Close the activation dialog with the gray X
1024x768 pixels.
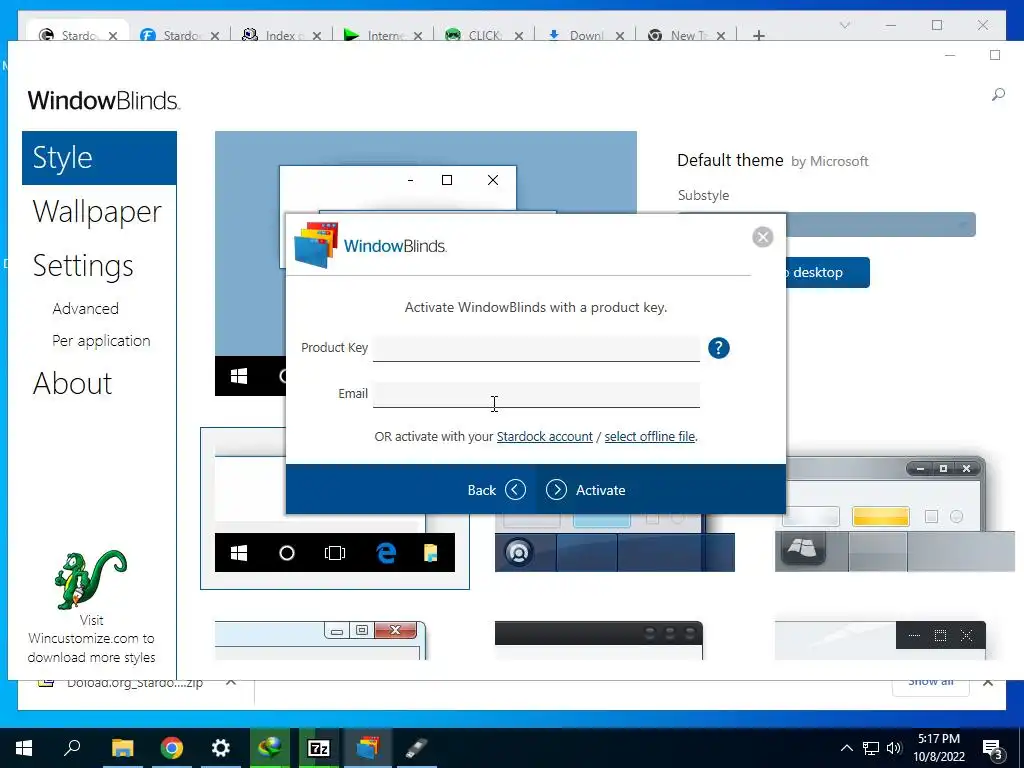(762, 236)
